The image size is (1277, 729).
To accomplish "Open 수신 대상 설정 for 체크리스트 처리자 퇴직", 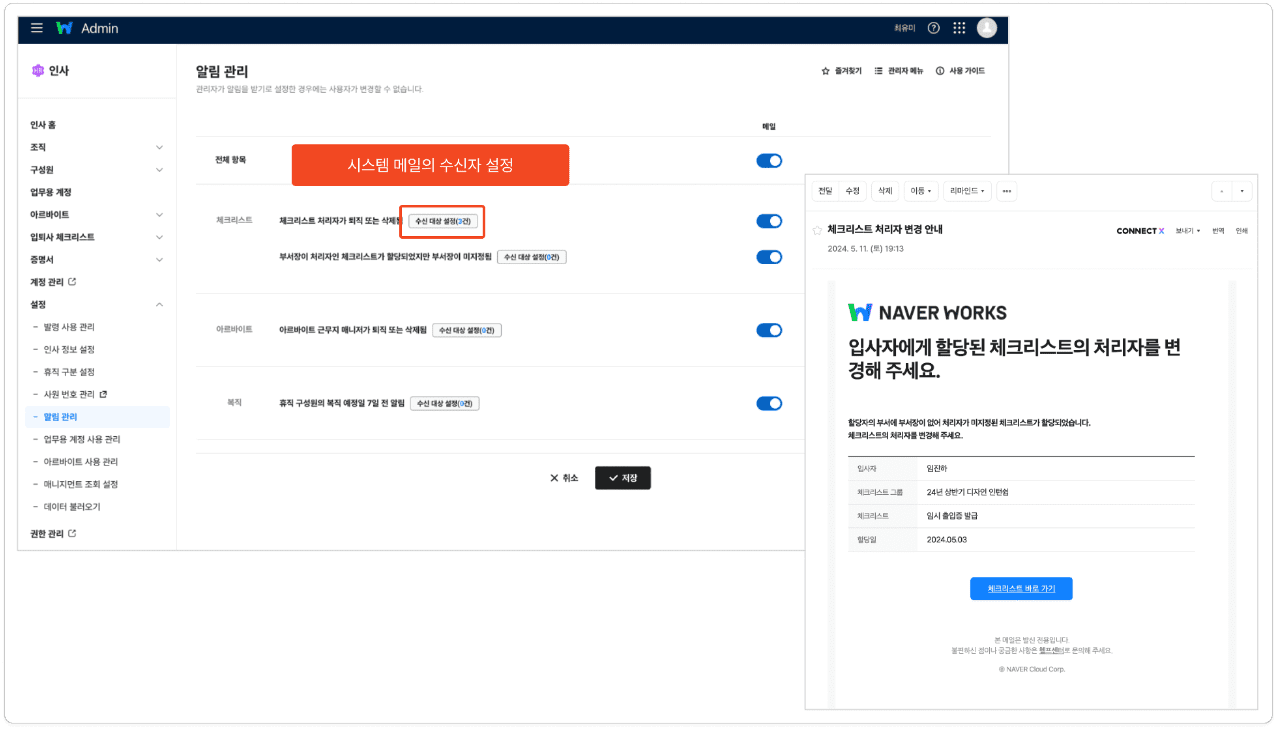I will tap(444, 221).
